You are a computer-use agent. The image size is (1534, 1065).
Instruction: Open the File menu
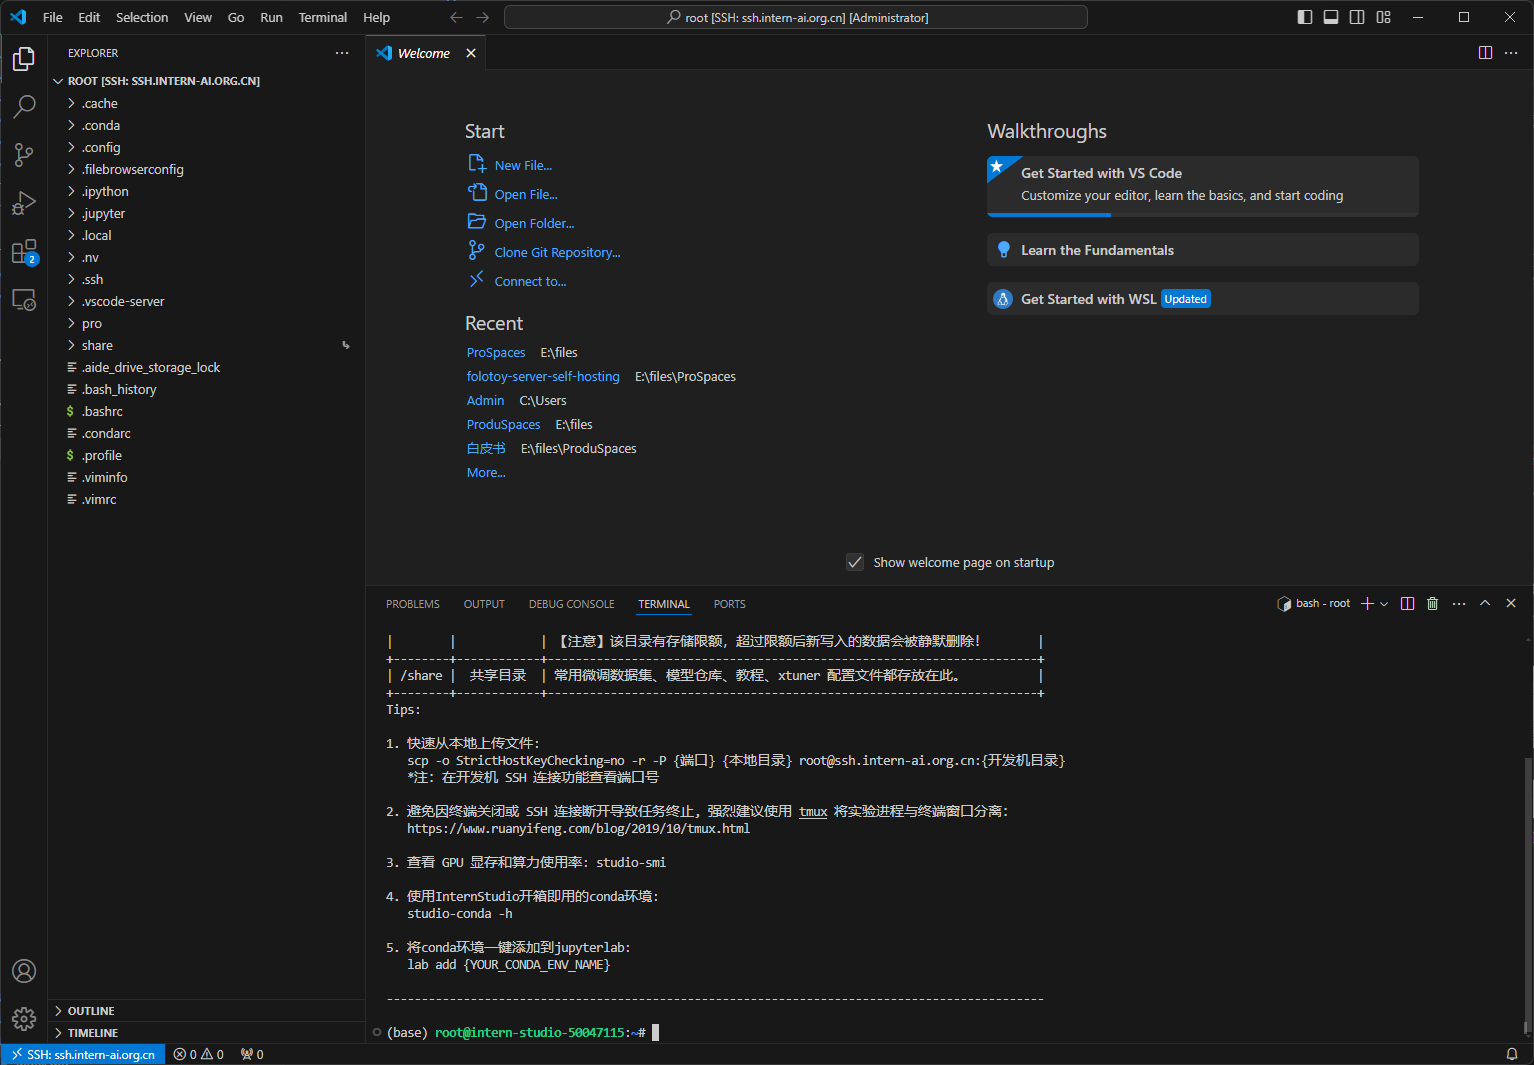pyautogui.click(x=53, y=17)
